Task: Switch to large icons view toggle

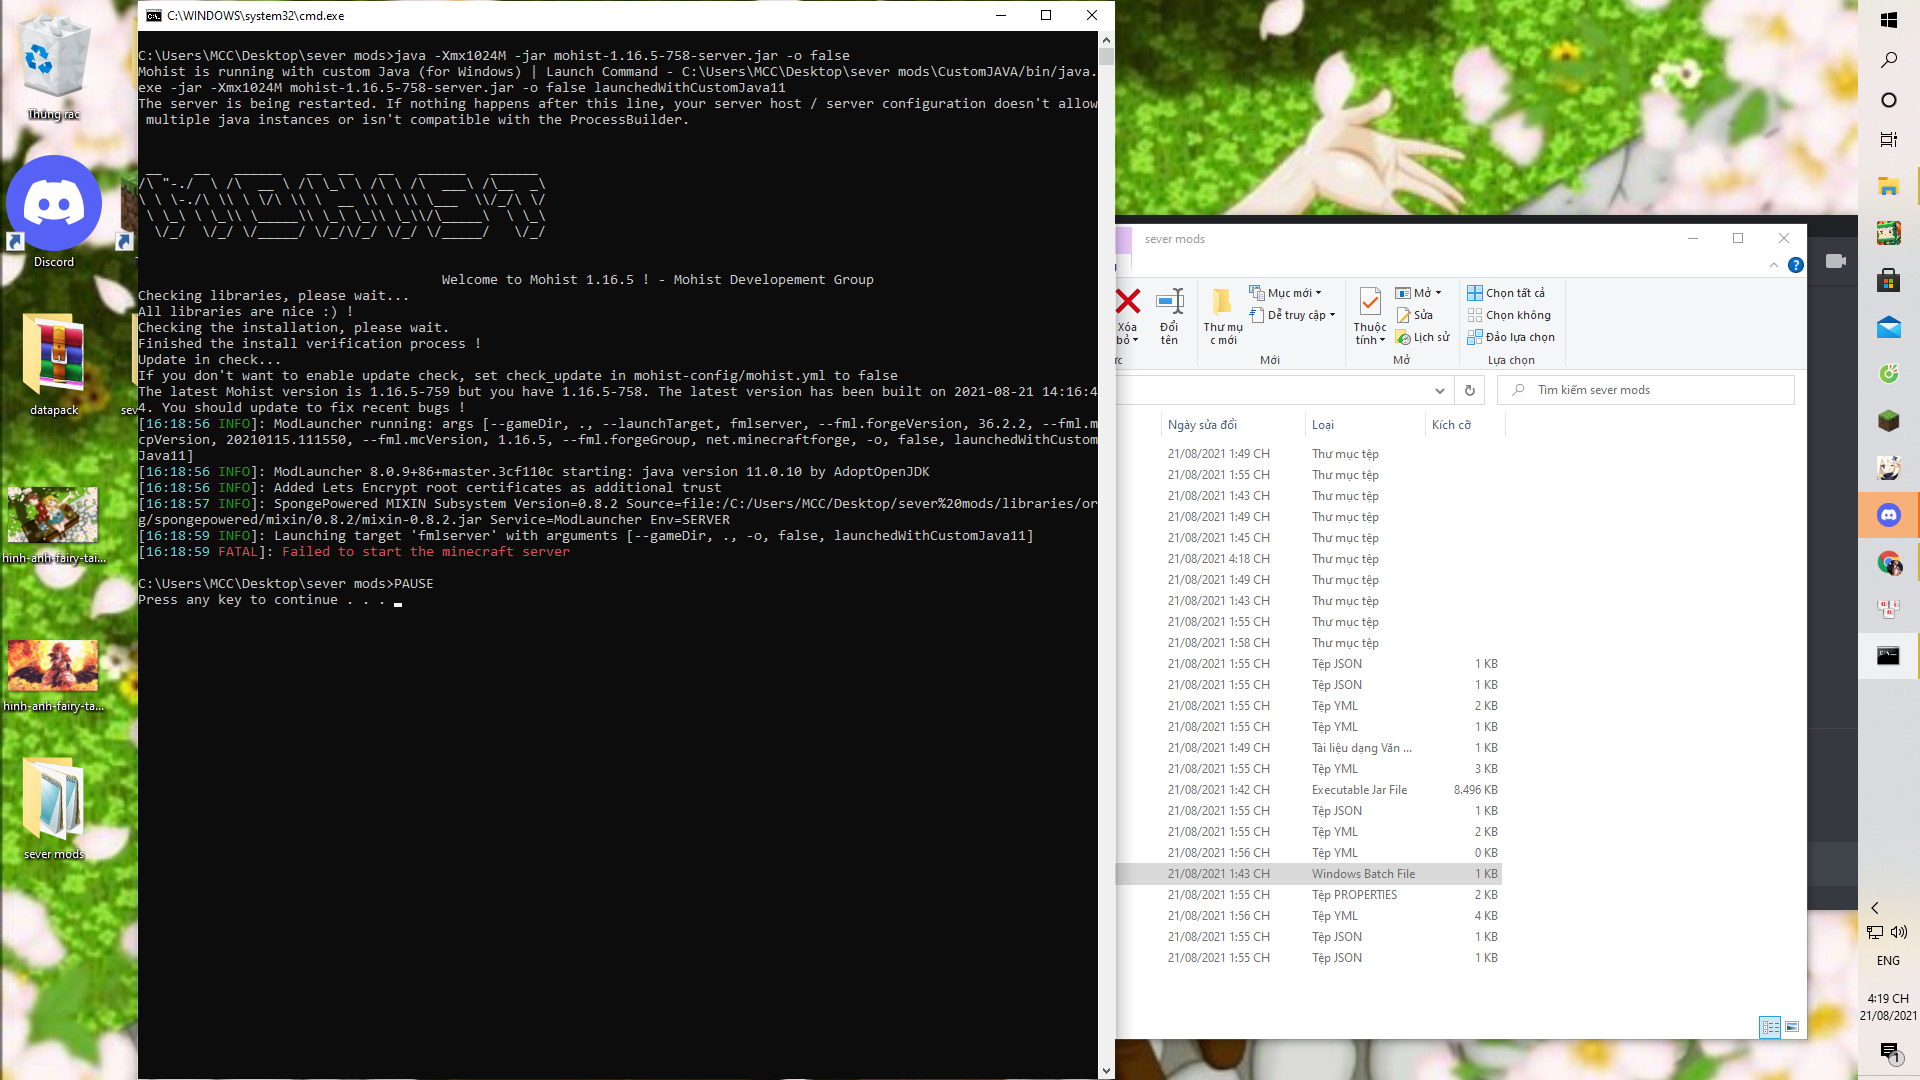Action: pos(1792,1027)
